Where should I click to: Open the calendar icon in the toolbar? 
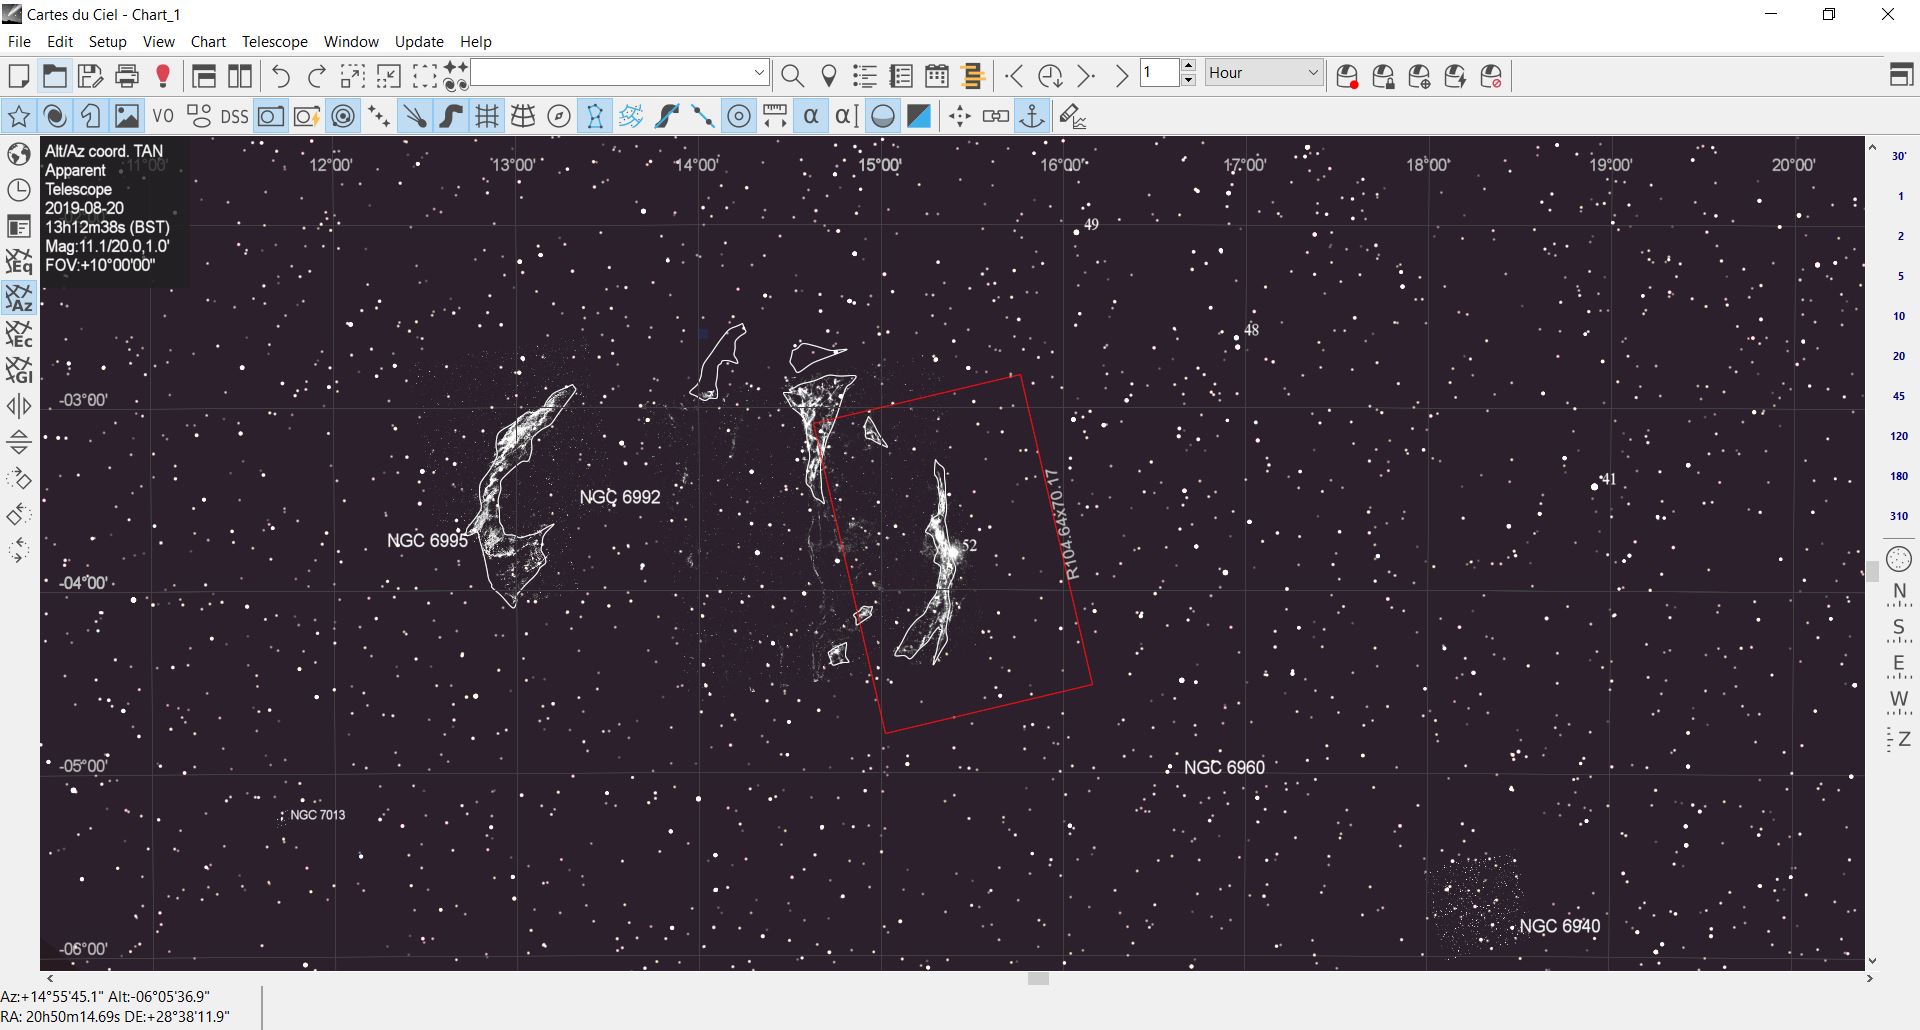coord(937,76)
